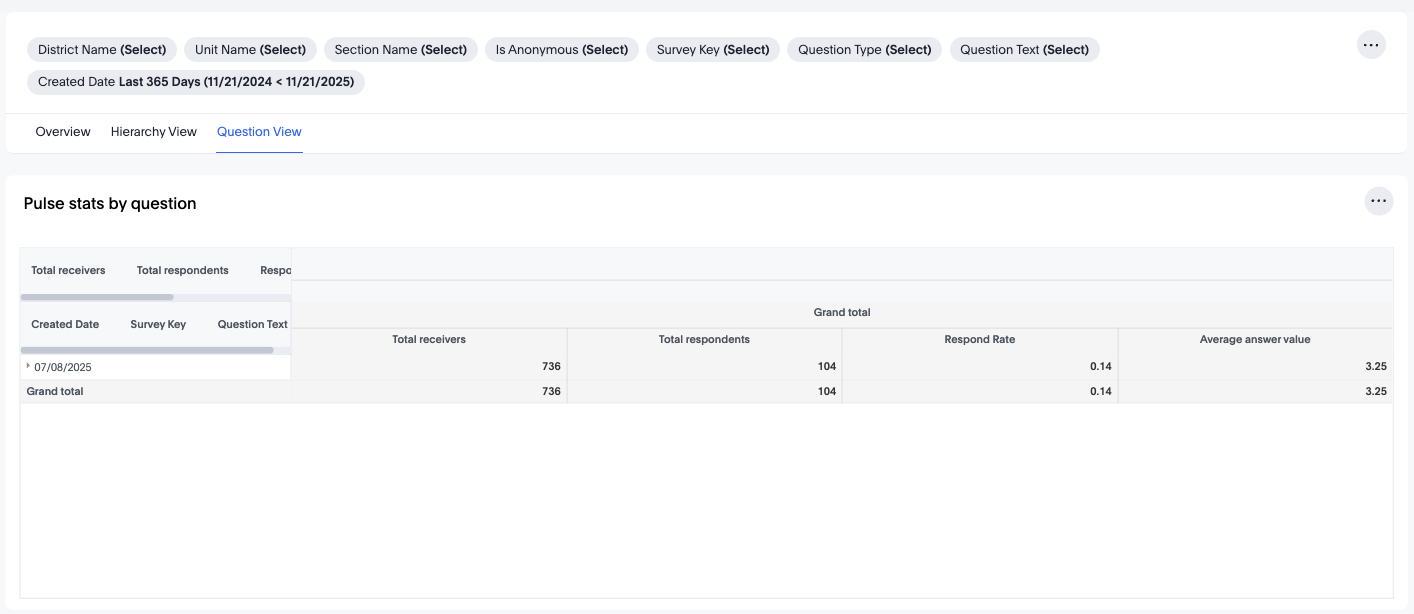Click the row fields horizontal scrollbar
1414x614 pixels.
click(x=147, y=350)
